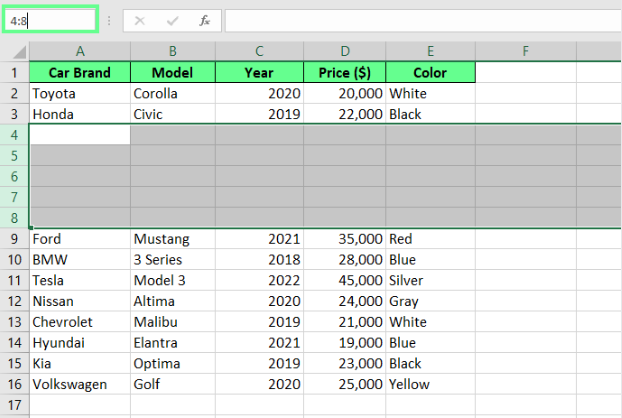This screenshot has width=622, height=418.
Task: Select the cell containing Tesla
Action: click(79, 281)
